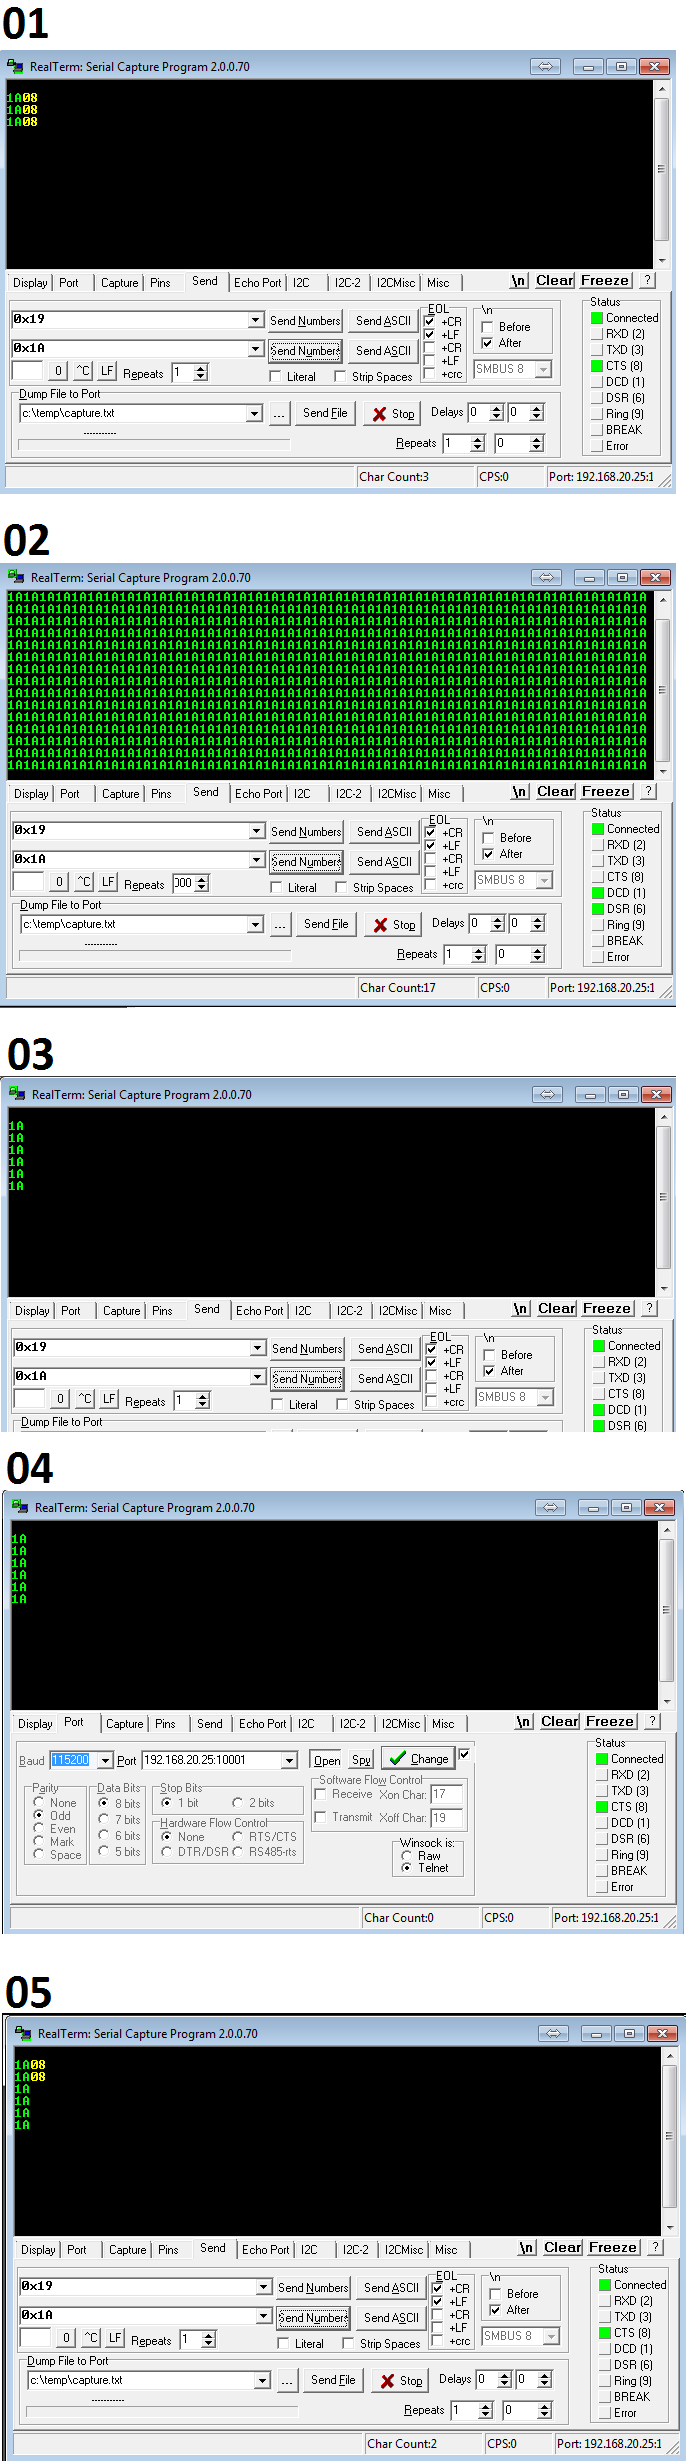Screen dimensions: 686x2463
Task: Click the \n newline button in screenshot 01
Action: 518,281
